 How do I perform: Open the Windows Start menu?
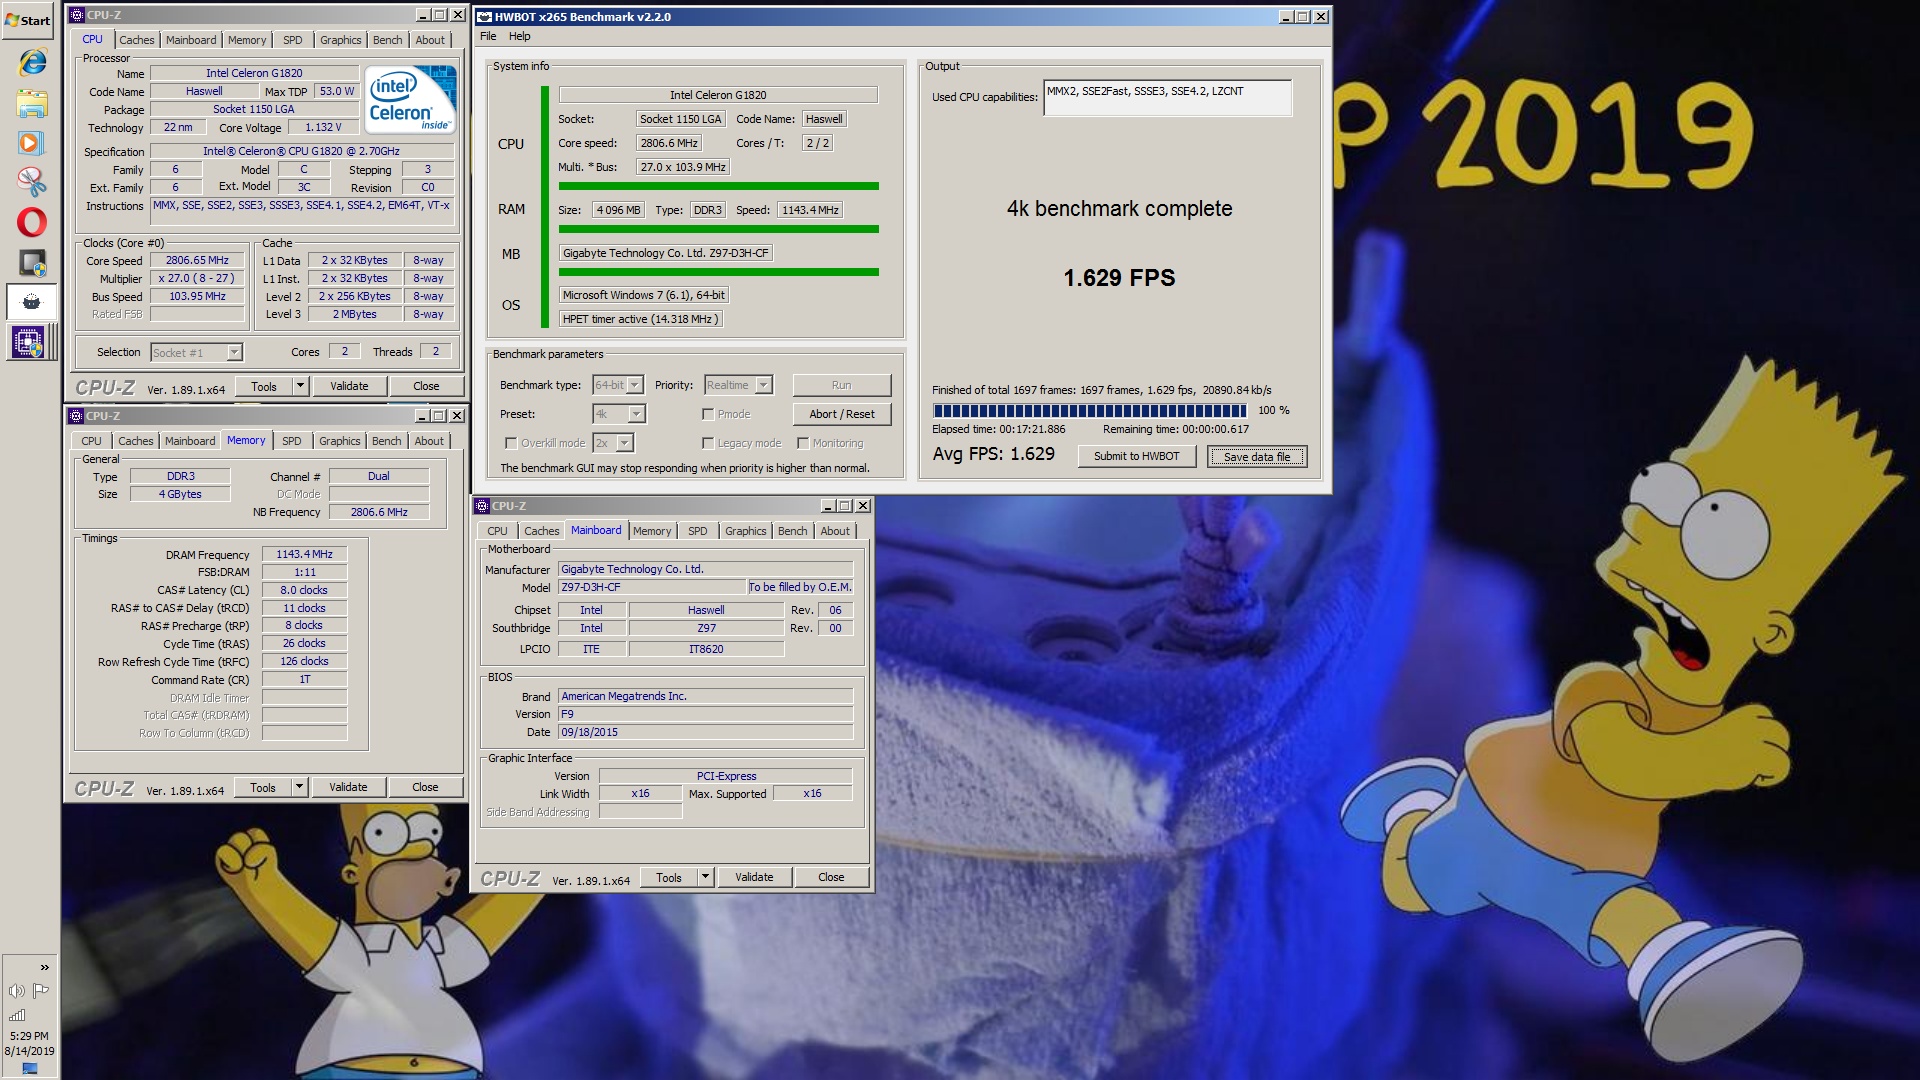28,20
